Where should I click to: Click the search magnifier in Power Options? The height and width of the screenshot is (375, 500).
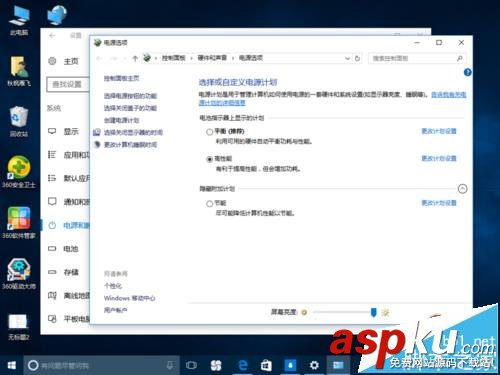point(460,58)
